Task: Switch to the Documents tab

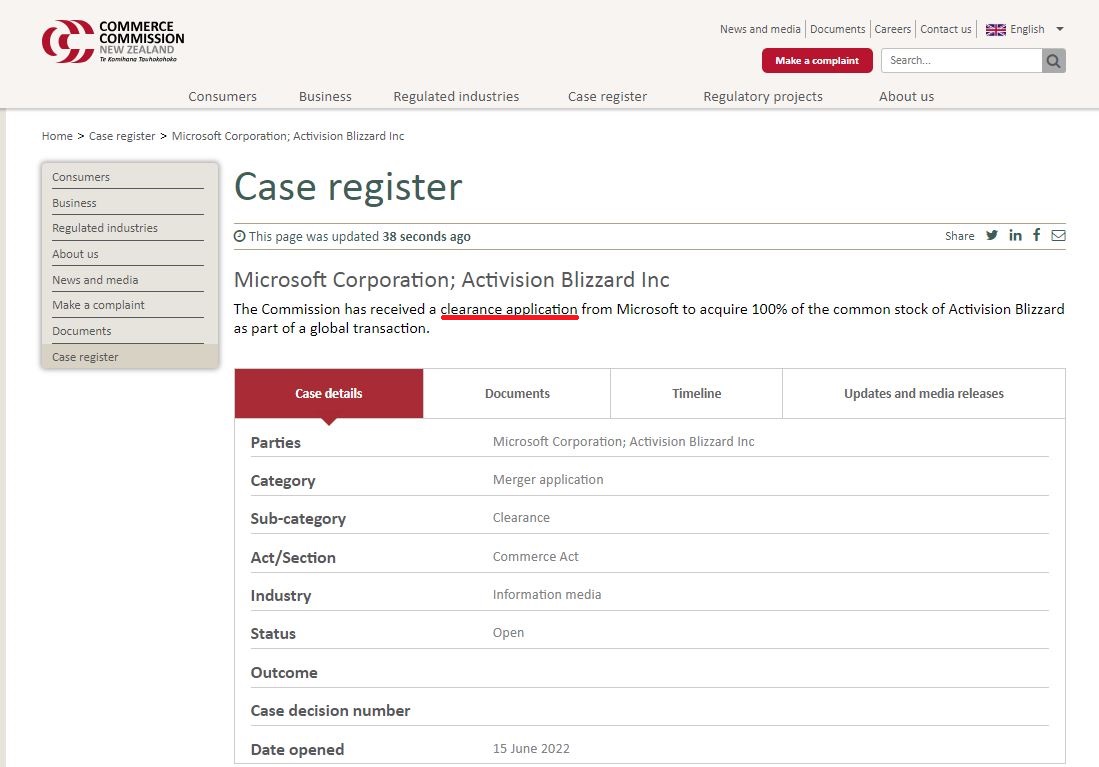Action: click(x=517, y=393)
